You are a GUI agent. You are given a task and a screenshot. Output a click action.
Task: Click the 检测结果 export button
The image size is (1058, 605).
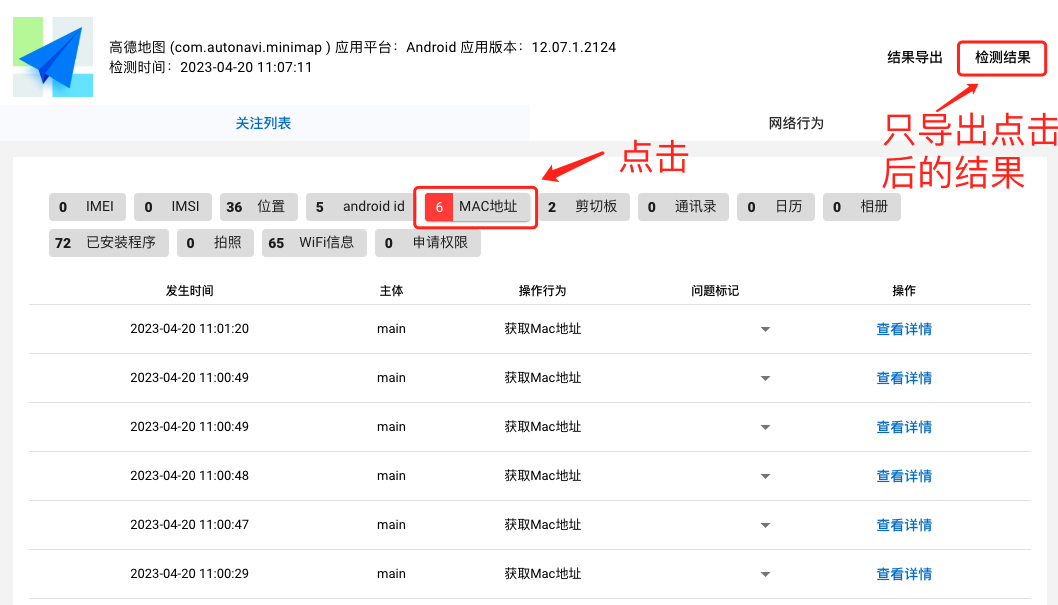1002,58
